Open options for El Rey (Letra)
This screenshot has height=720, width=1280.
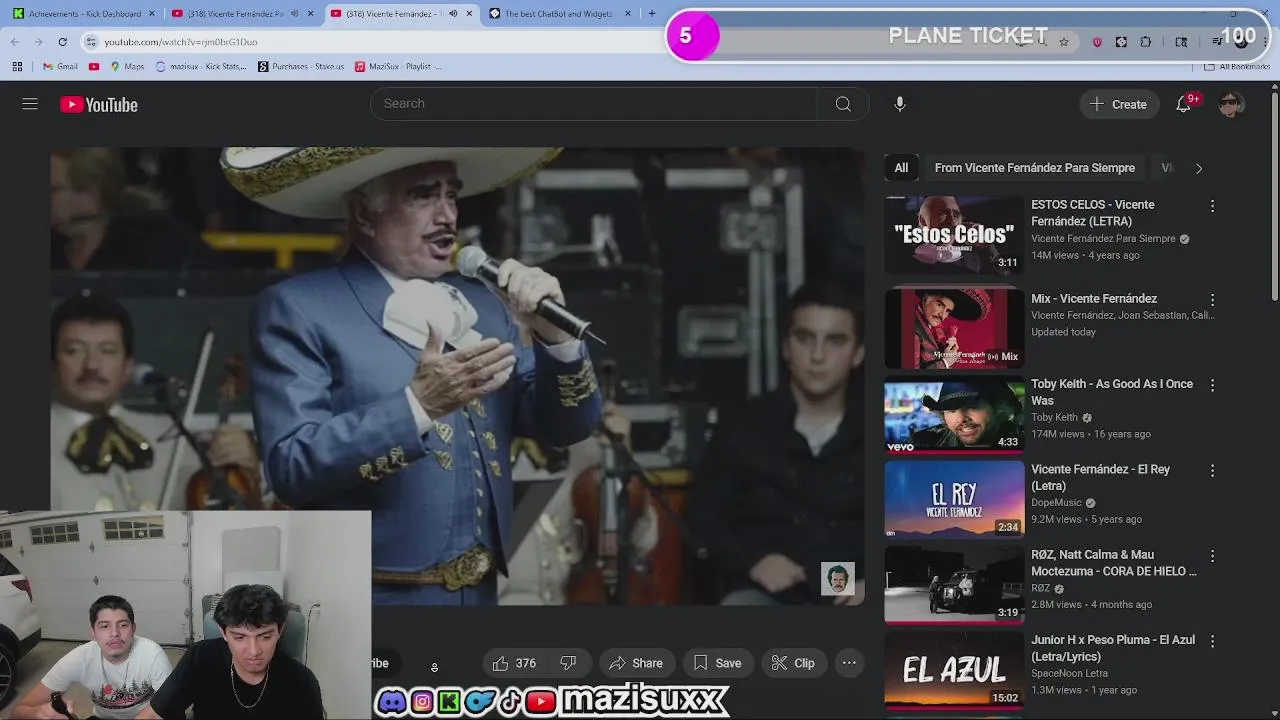click(1212, 470)
